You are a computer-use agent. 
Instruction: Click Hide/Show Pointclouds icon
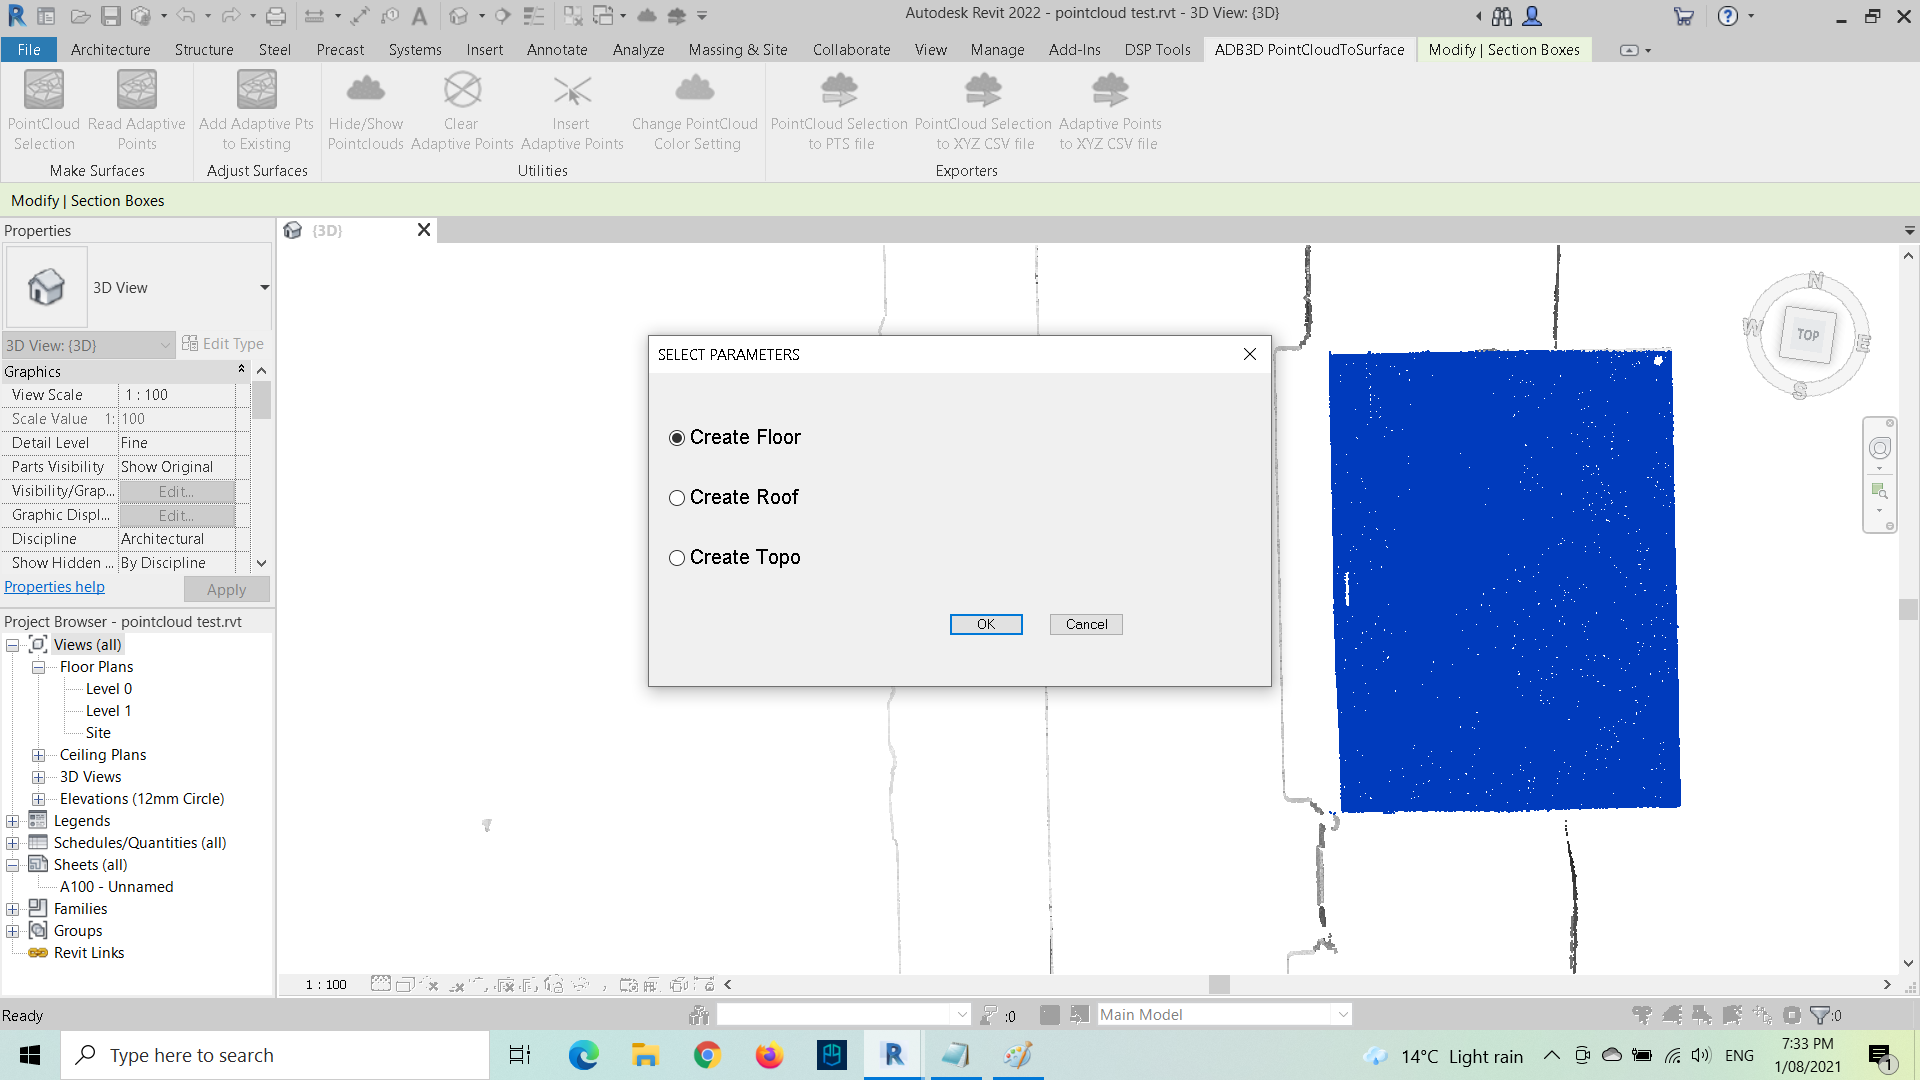point(365,91)
